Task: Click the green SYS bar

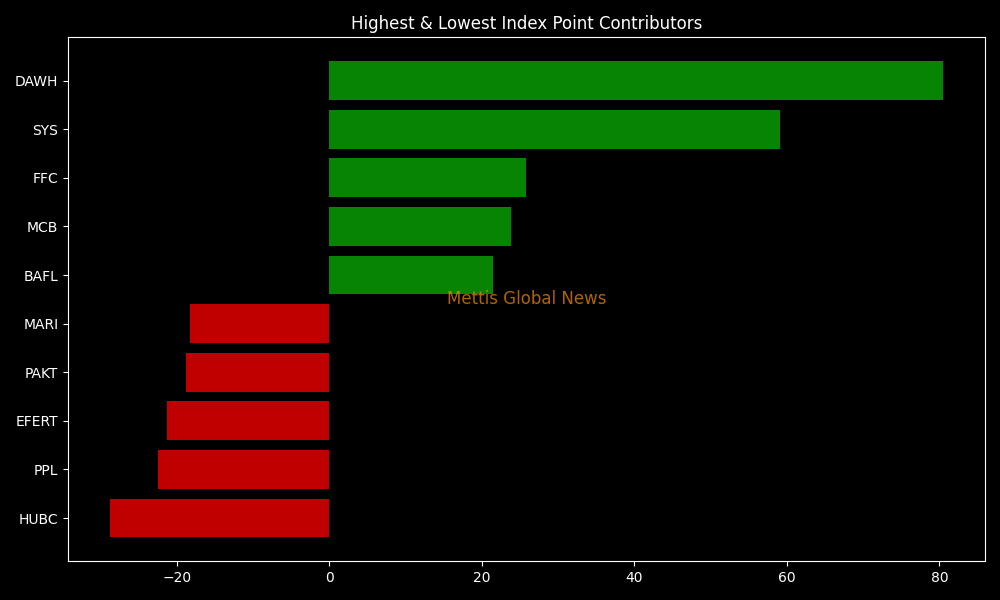Action: point(554,129)
